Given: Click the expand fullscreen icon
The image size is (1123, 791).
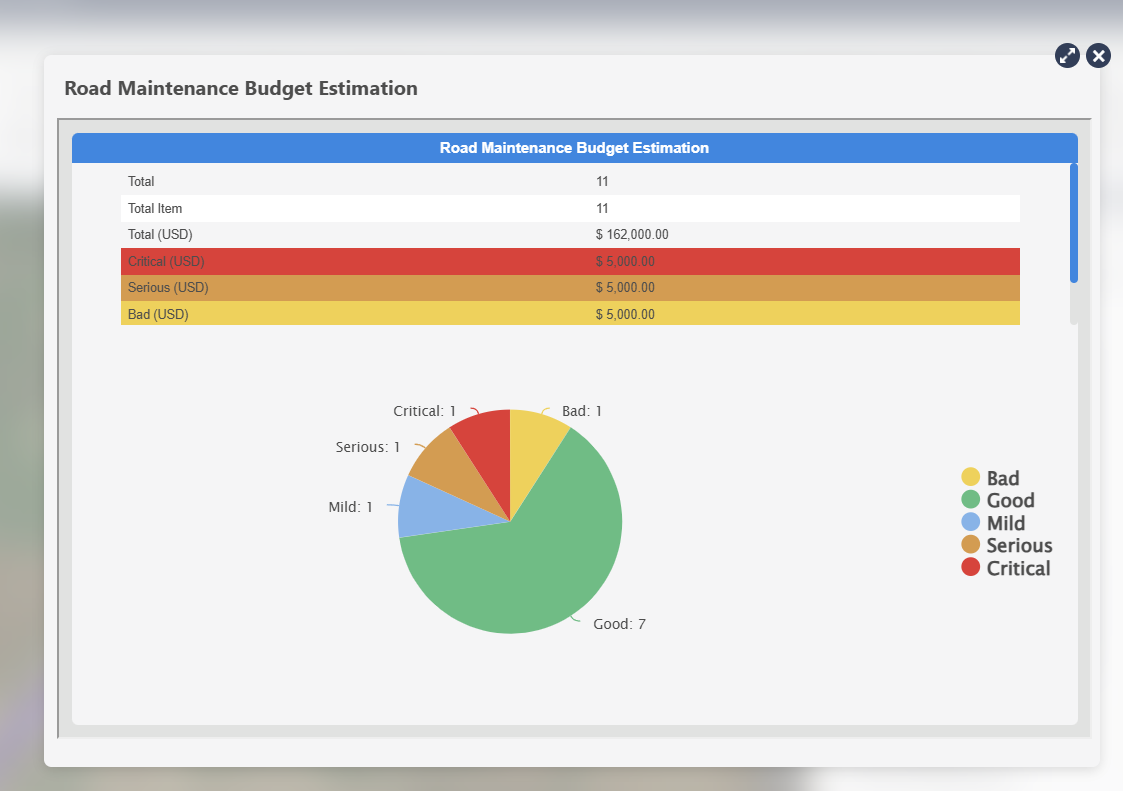Looking at the screenshot, I should coord(1067,56).
